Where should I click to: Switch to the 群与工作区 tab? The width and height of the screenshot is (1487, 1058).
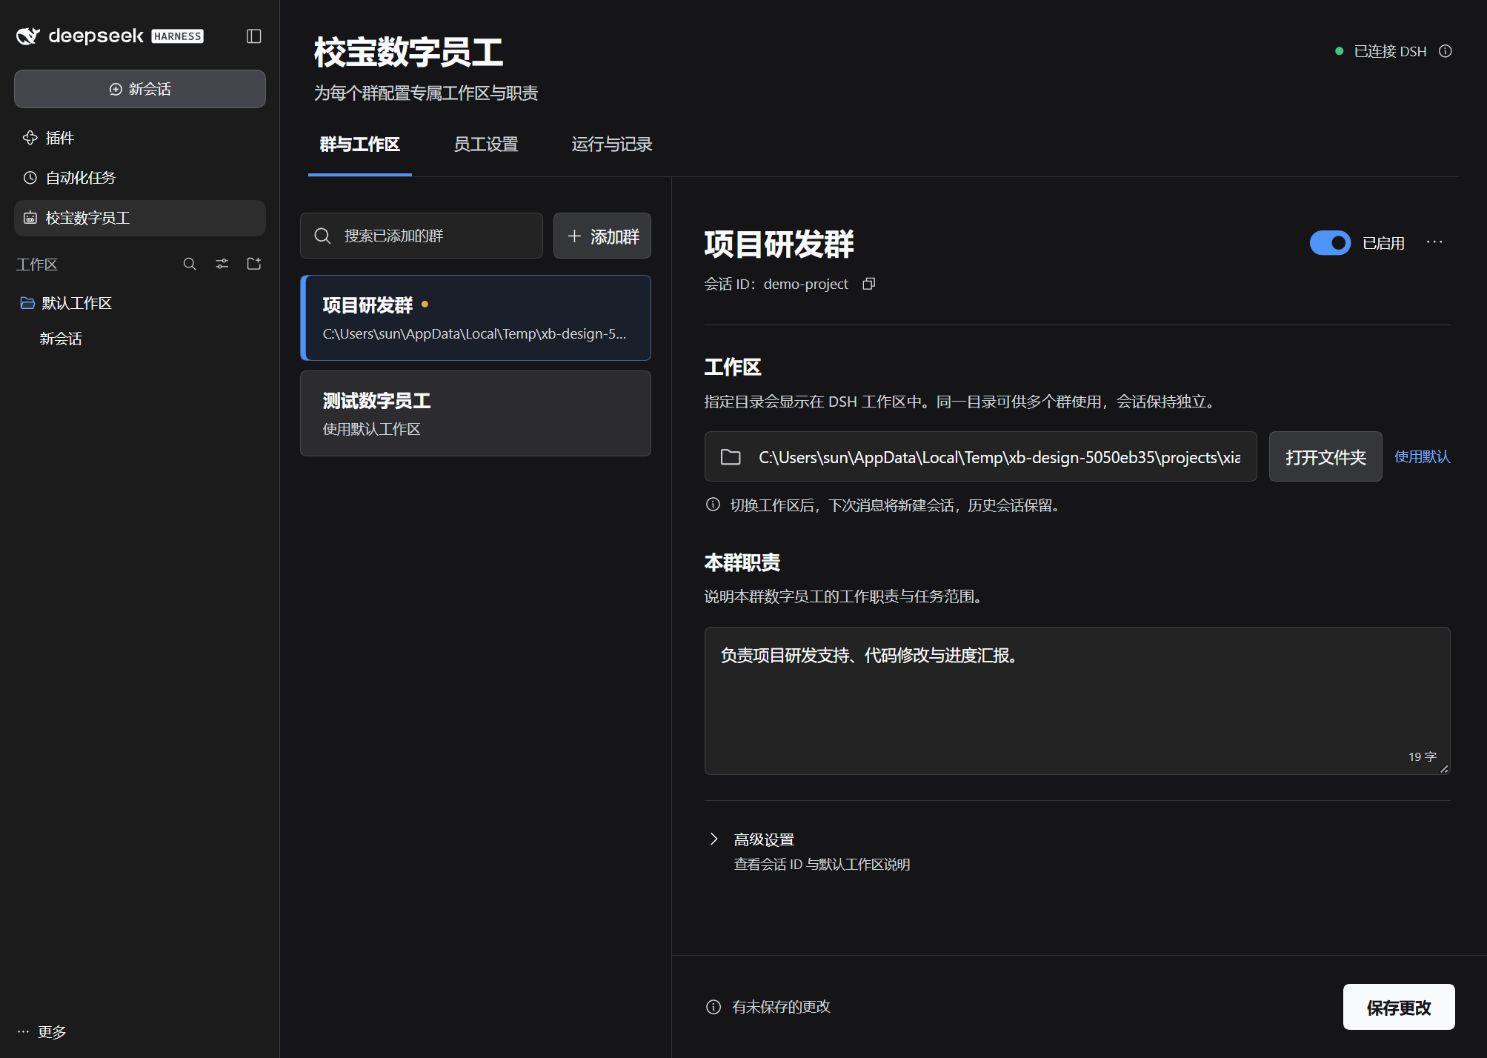(360, 145)
